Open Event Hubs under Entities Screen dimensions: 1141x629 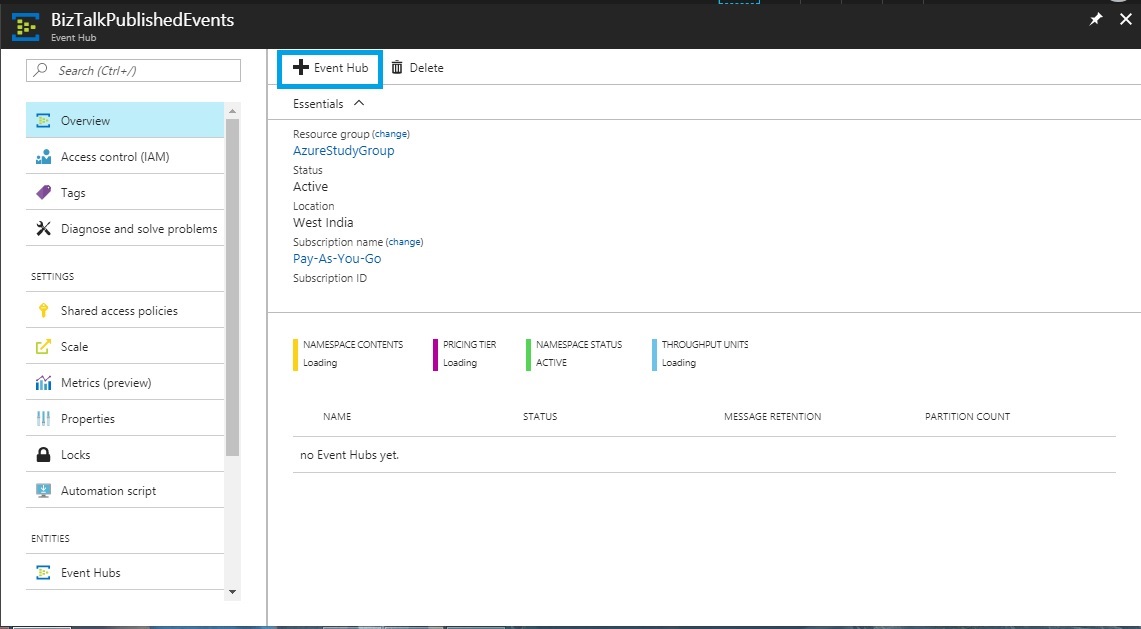(x=125, y=572)
